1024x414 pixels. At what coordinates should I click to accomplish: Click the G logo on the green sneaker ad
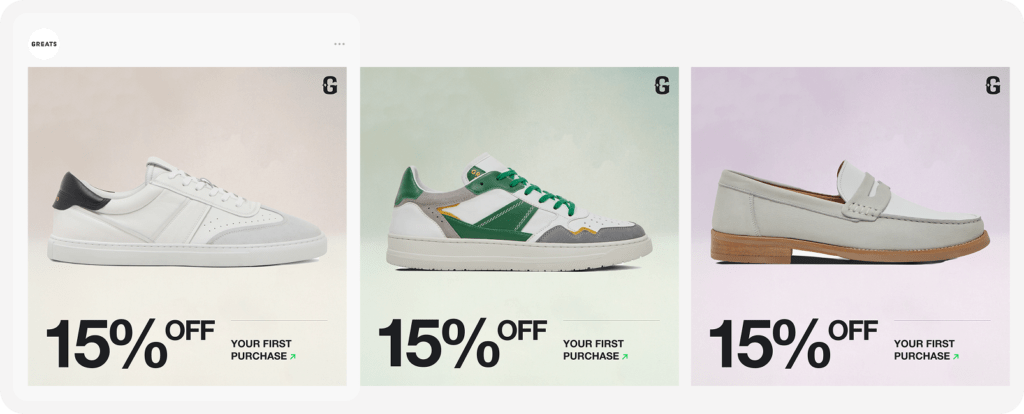[x=662, y=86]
